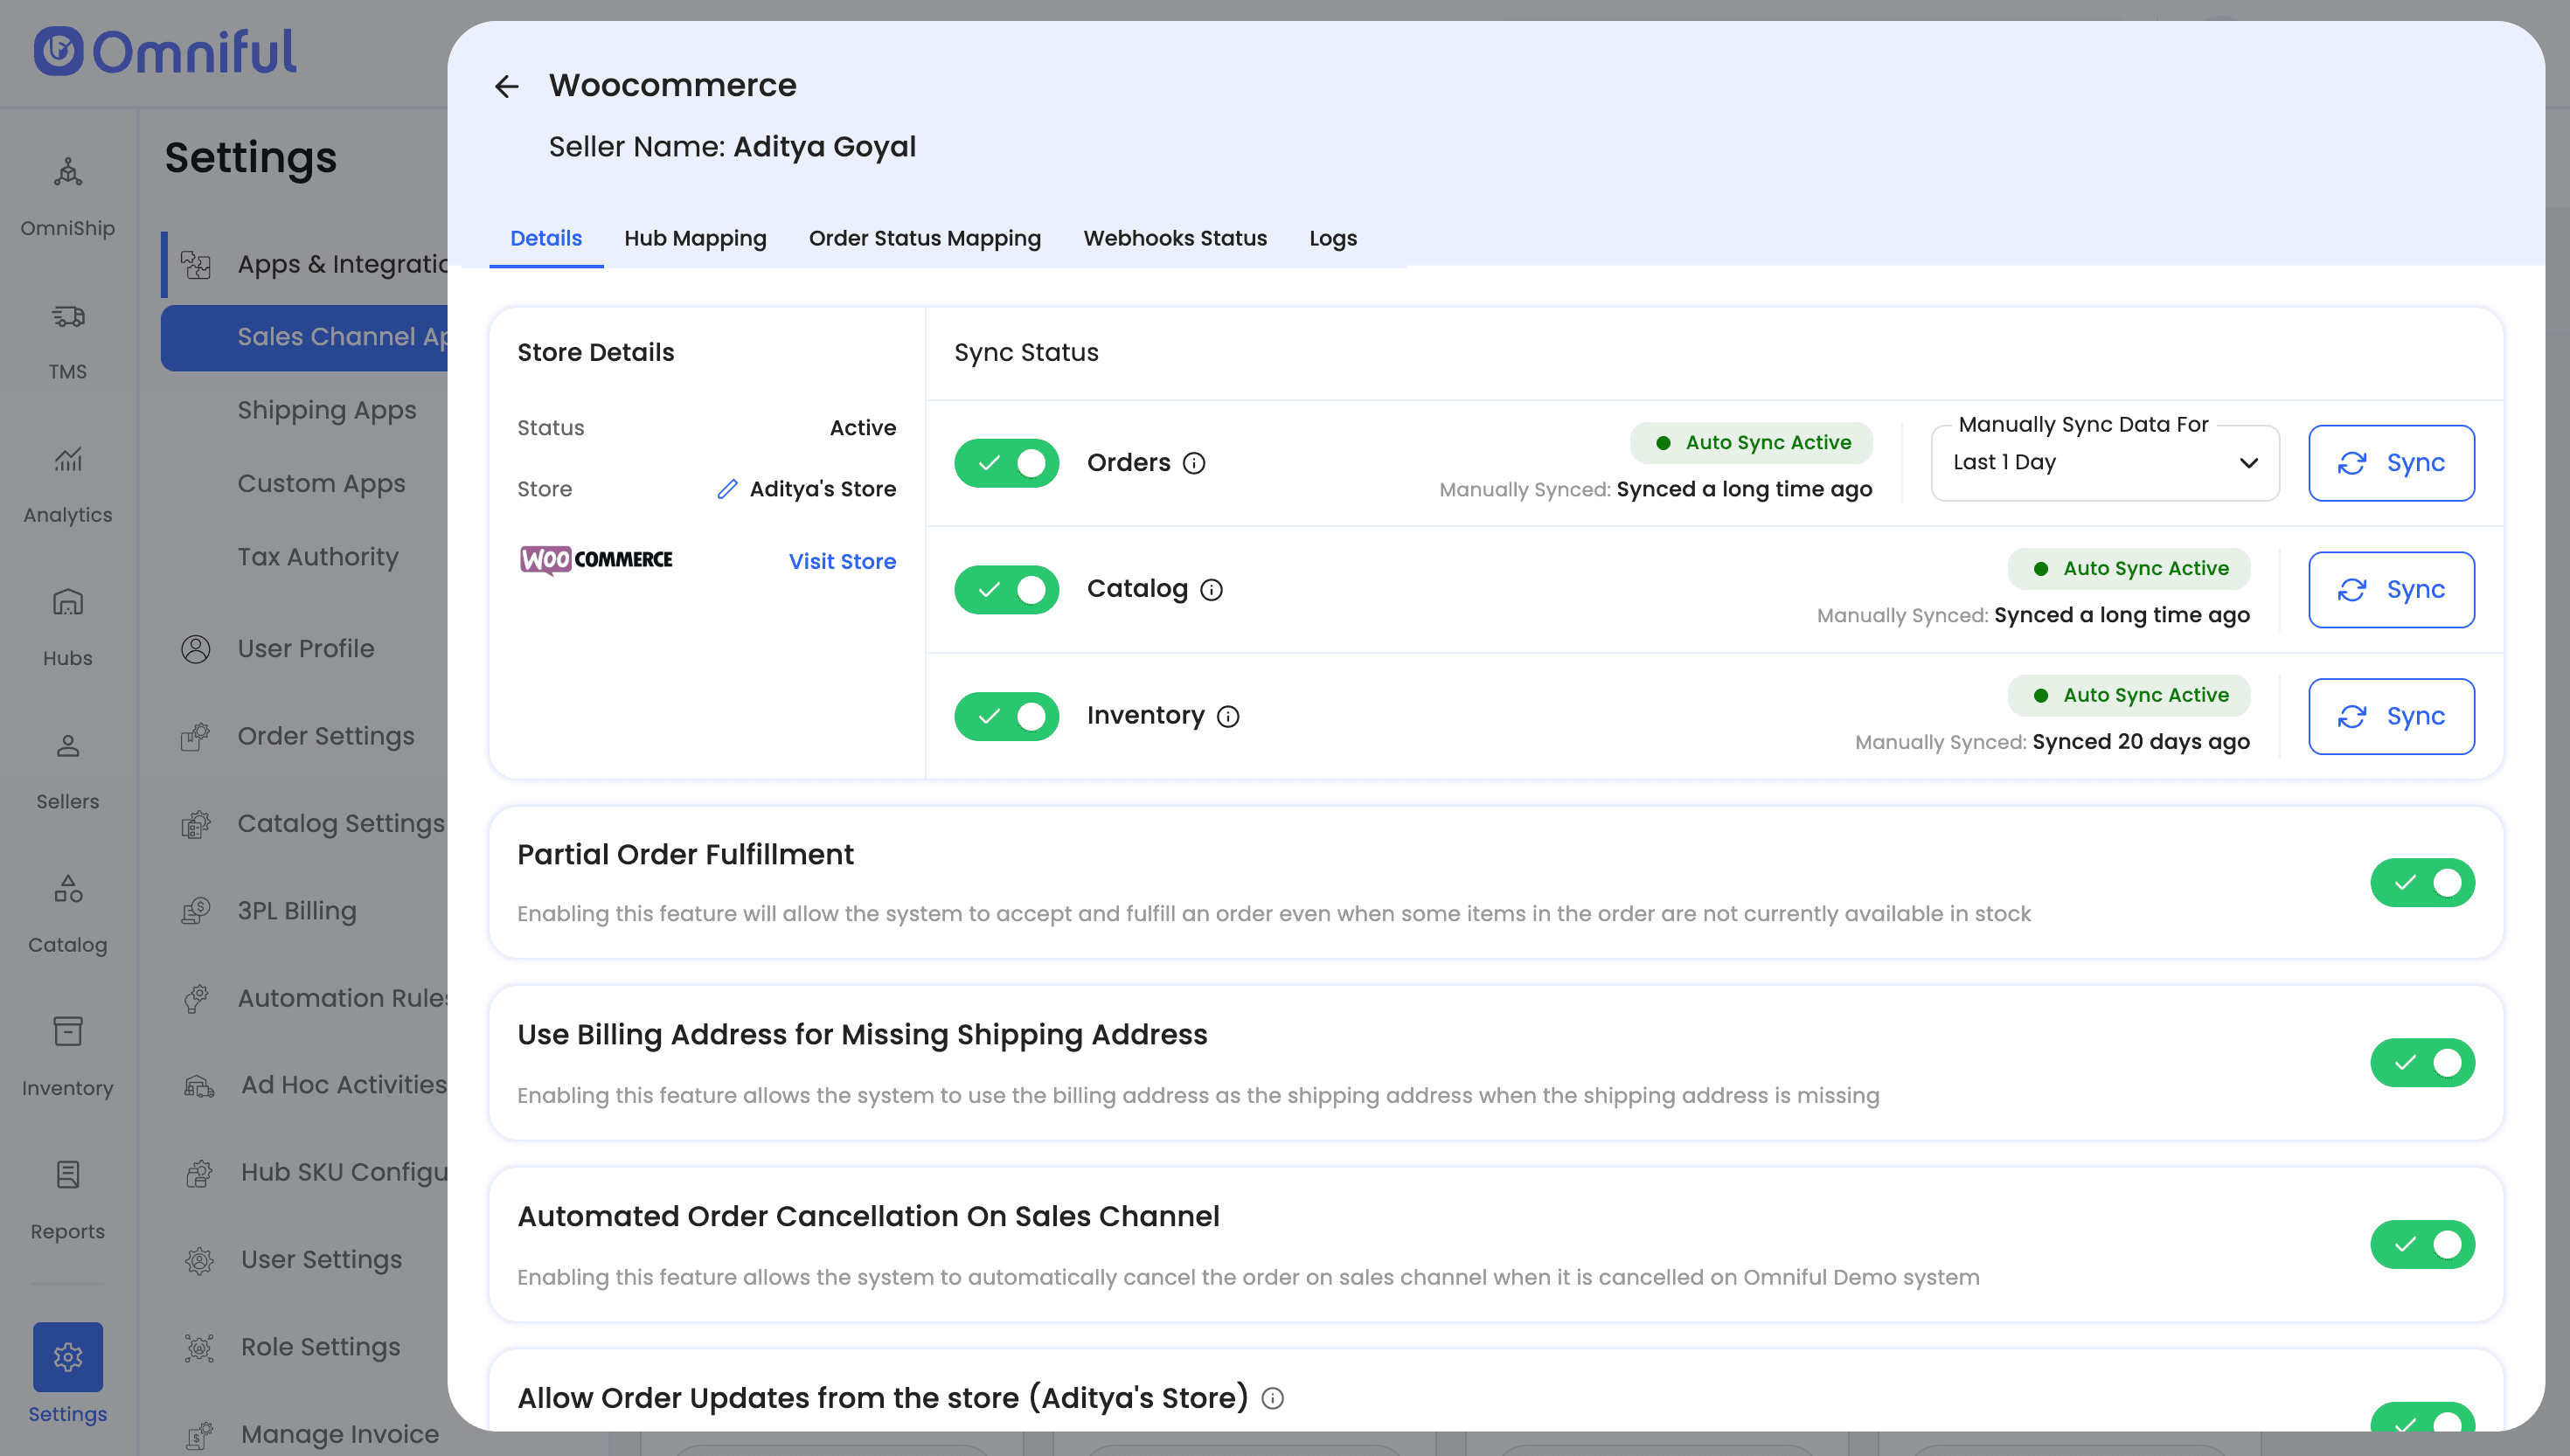
Task: Disable Orders auto sync toggle
Action: tap(1006, 463)
